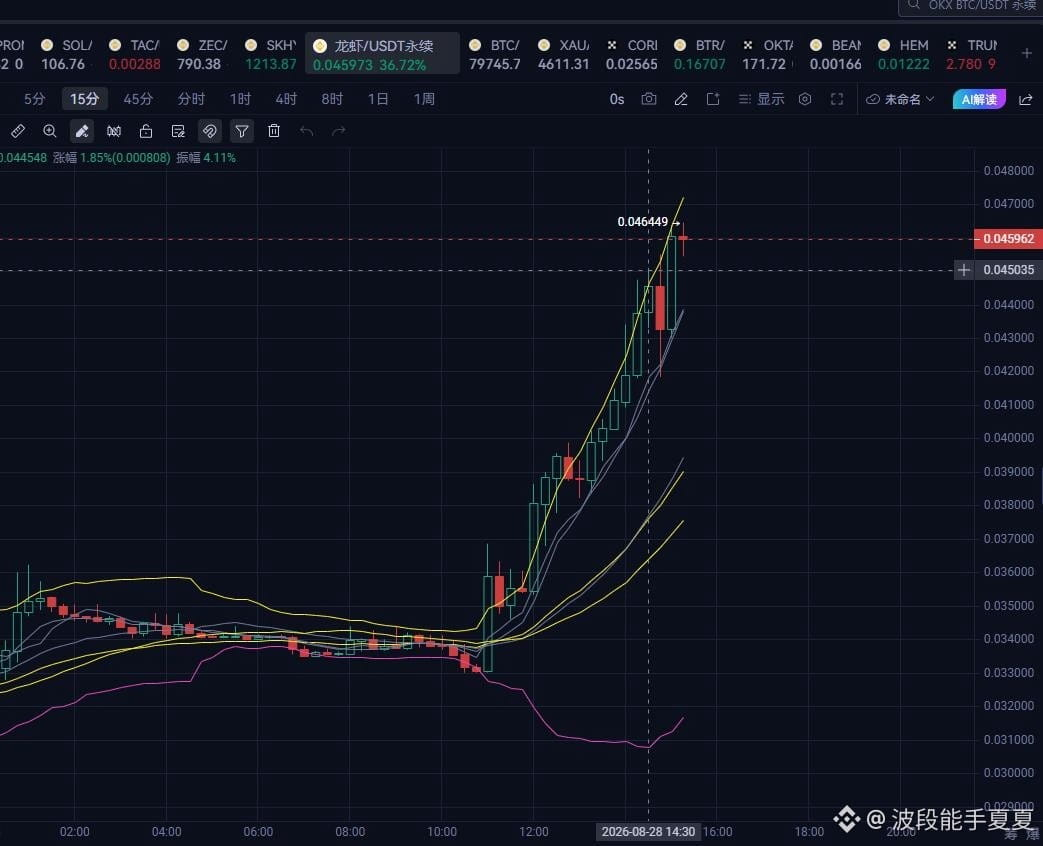Screen dimensions: 1043x846
Task: Select the ruler measure tool
Action: (18, 131)
